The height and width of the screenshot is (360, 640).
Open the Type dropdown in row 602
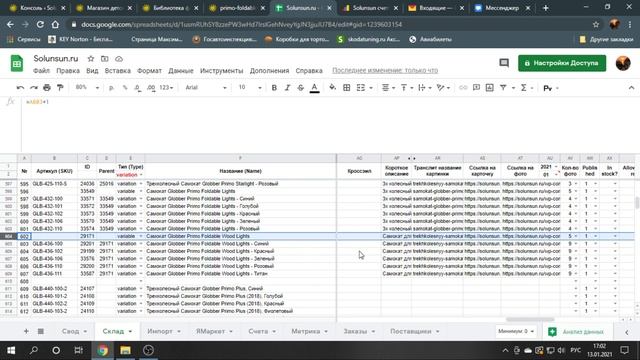click(x=141, y=236)
